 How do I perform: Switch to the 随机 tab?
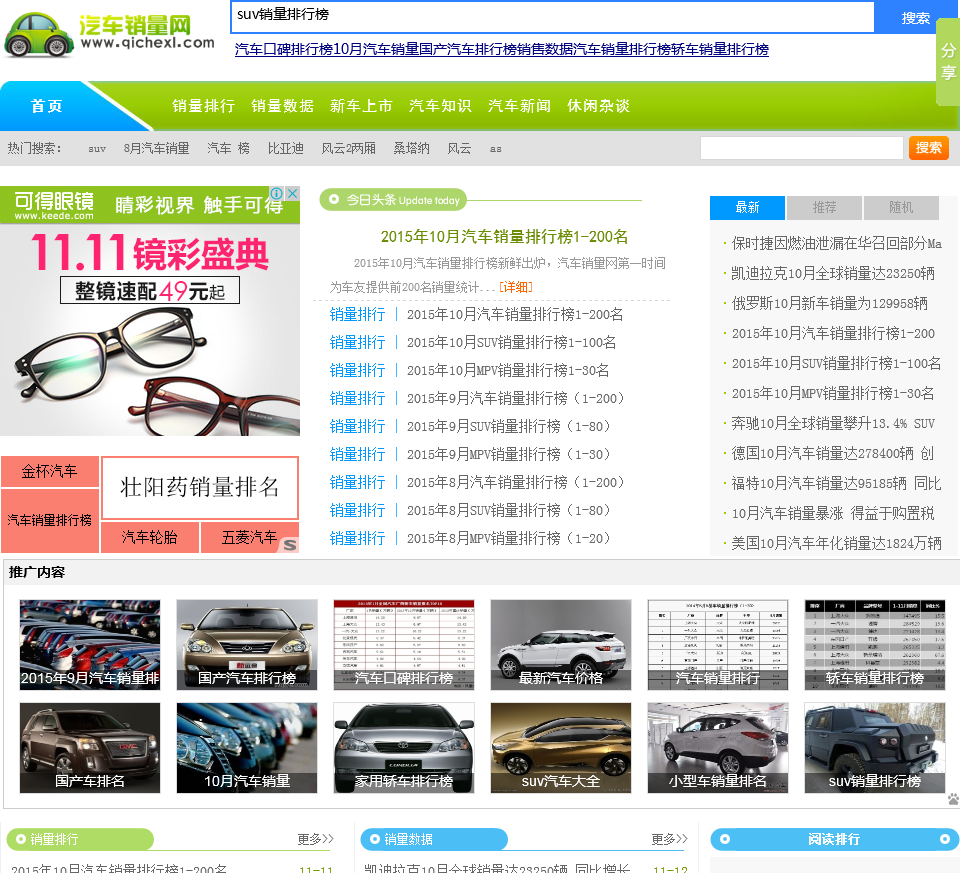point(901,208)
